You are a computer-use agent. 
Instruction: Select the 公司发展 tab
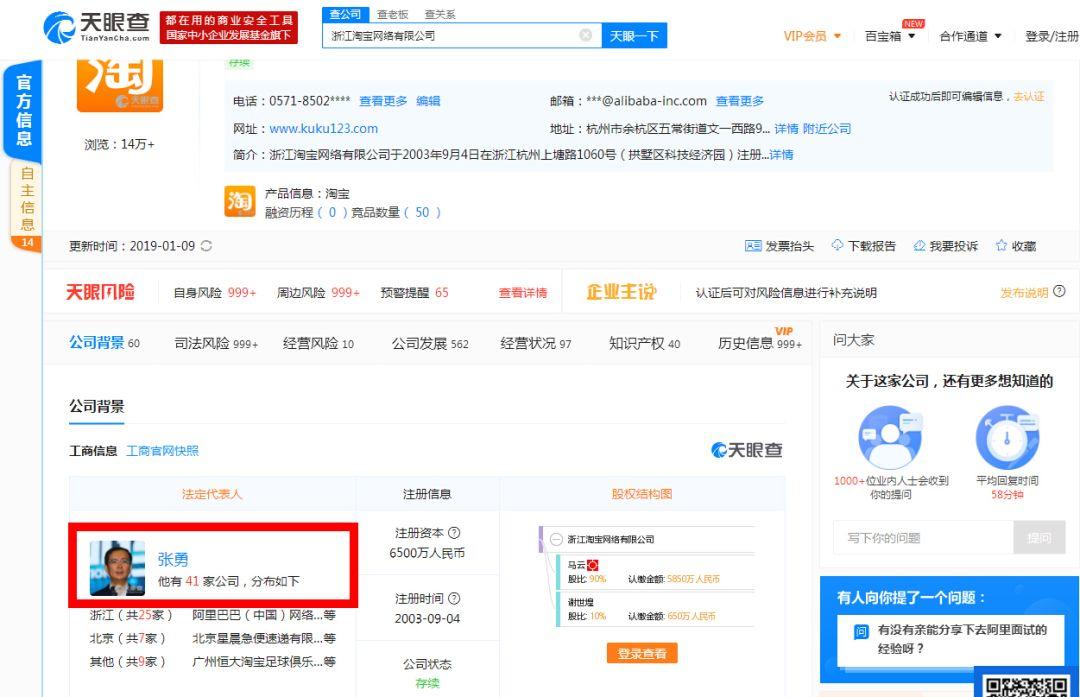[430, 343]
